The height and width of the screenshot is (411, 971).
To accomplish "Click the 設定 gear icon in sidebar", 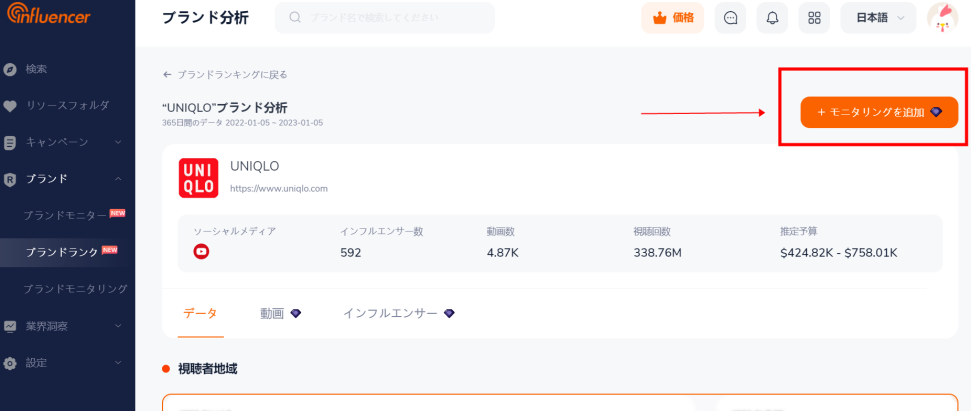I will click(x=9, y=363).
